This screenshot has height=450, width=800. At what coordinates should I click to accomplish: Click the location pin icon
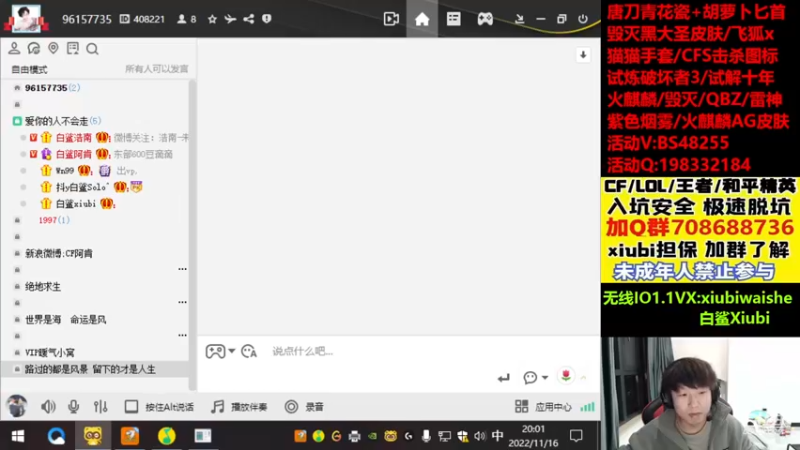click(53, 48)
